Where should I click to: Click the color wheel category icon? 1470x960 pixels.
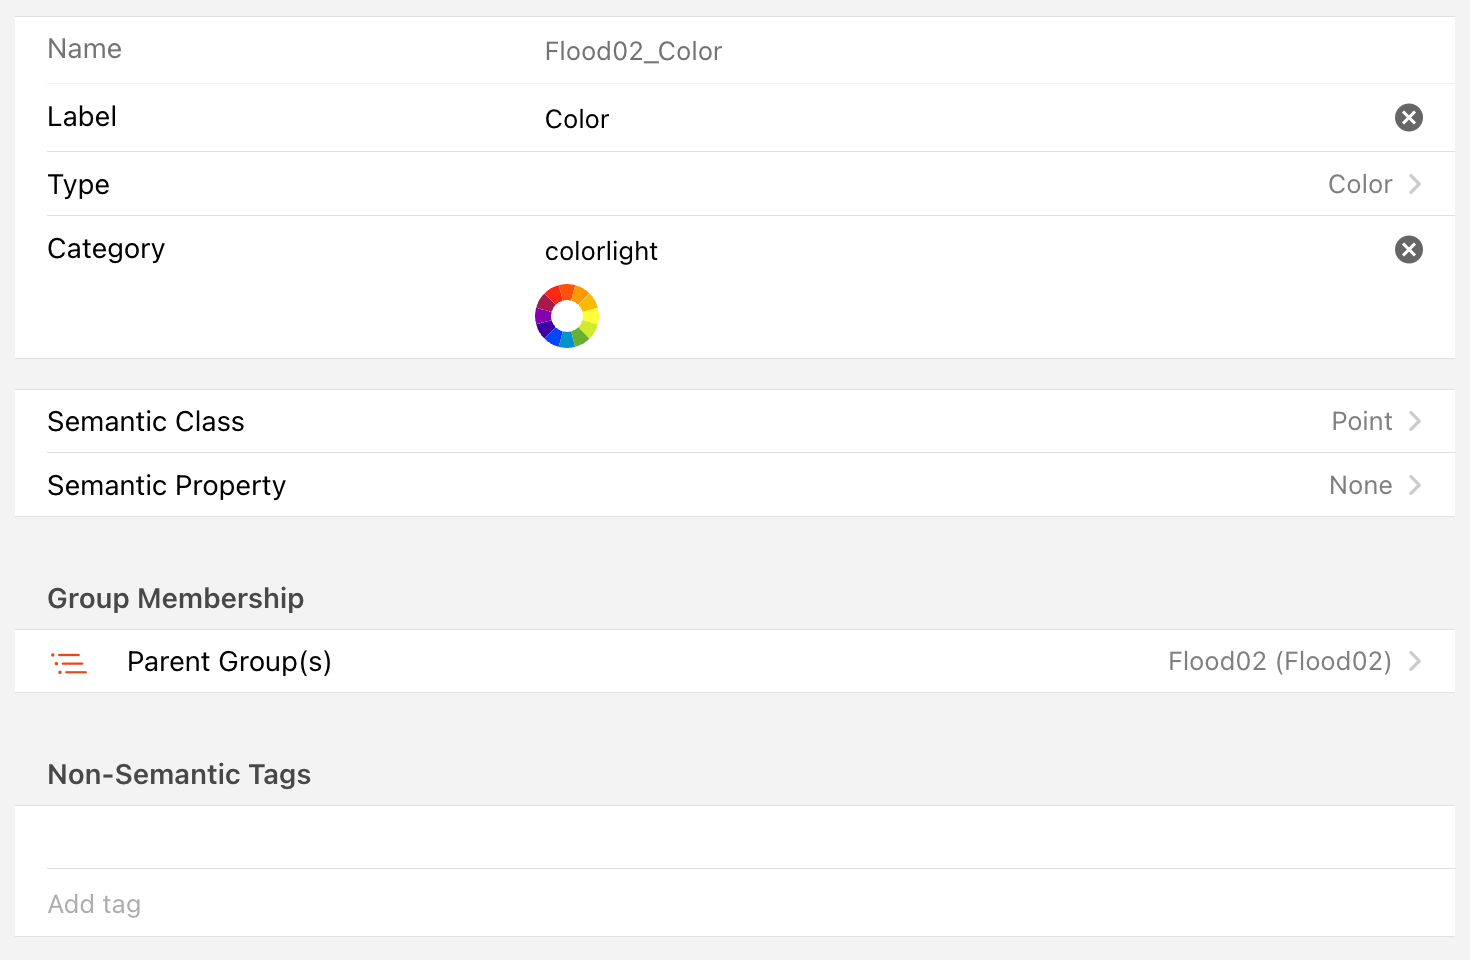[567, 316]
